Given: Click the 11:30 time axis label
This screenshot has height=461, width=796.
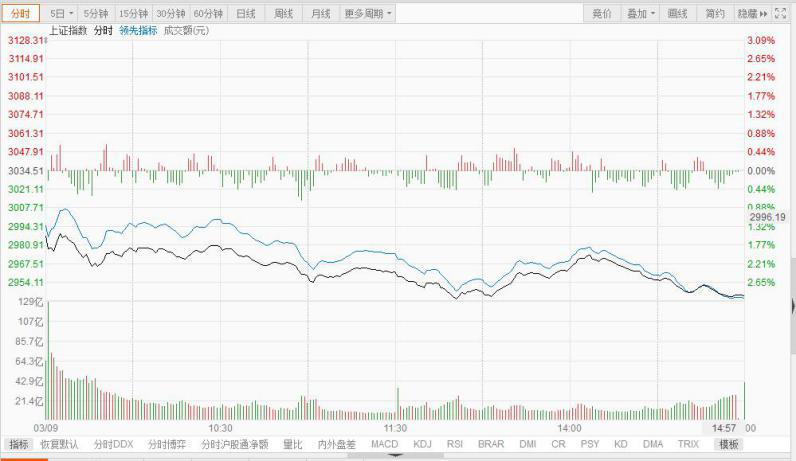Looking at the screenshot, I should (x=395, y=428).
